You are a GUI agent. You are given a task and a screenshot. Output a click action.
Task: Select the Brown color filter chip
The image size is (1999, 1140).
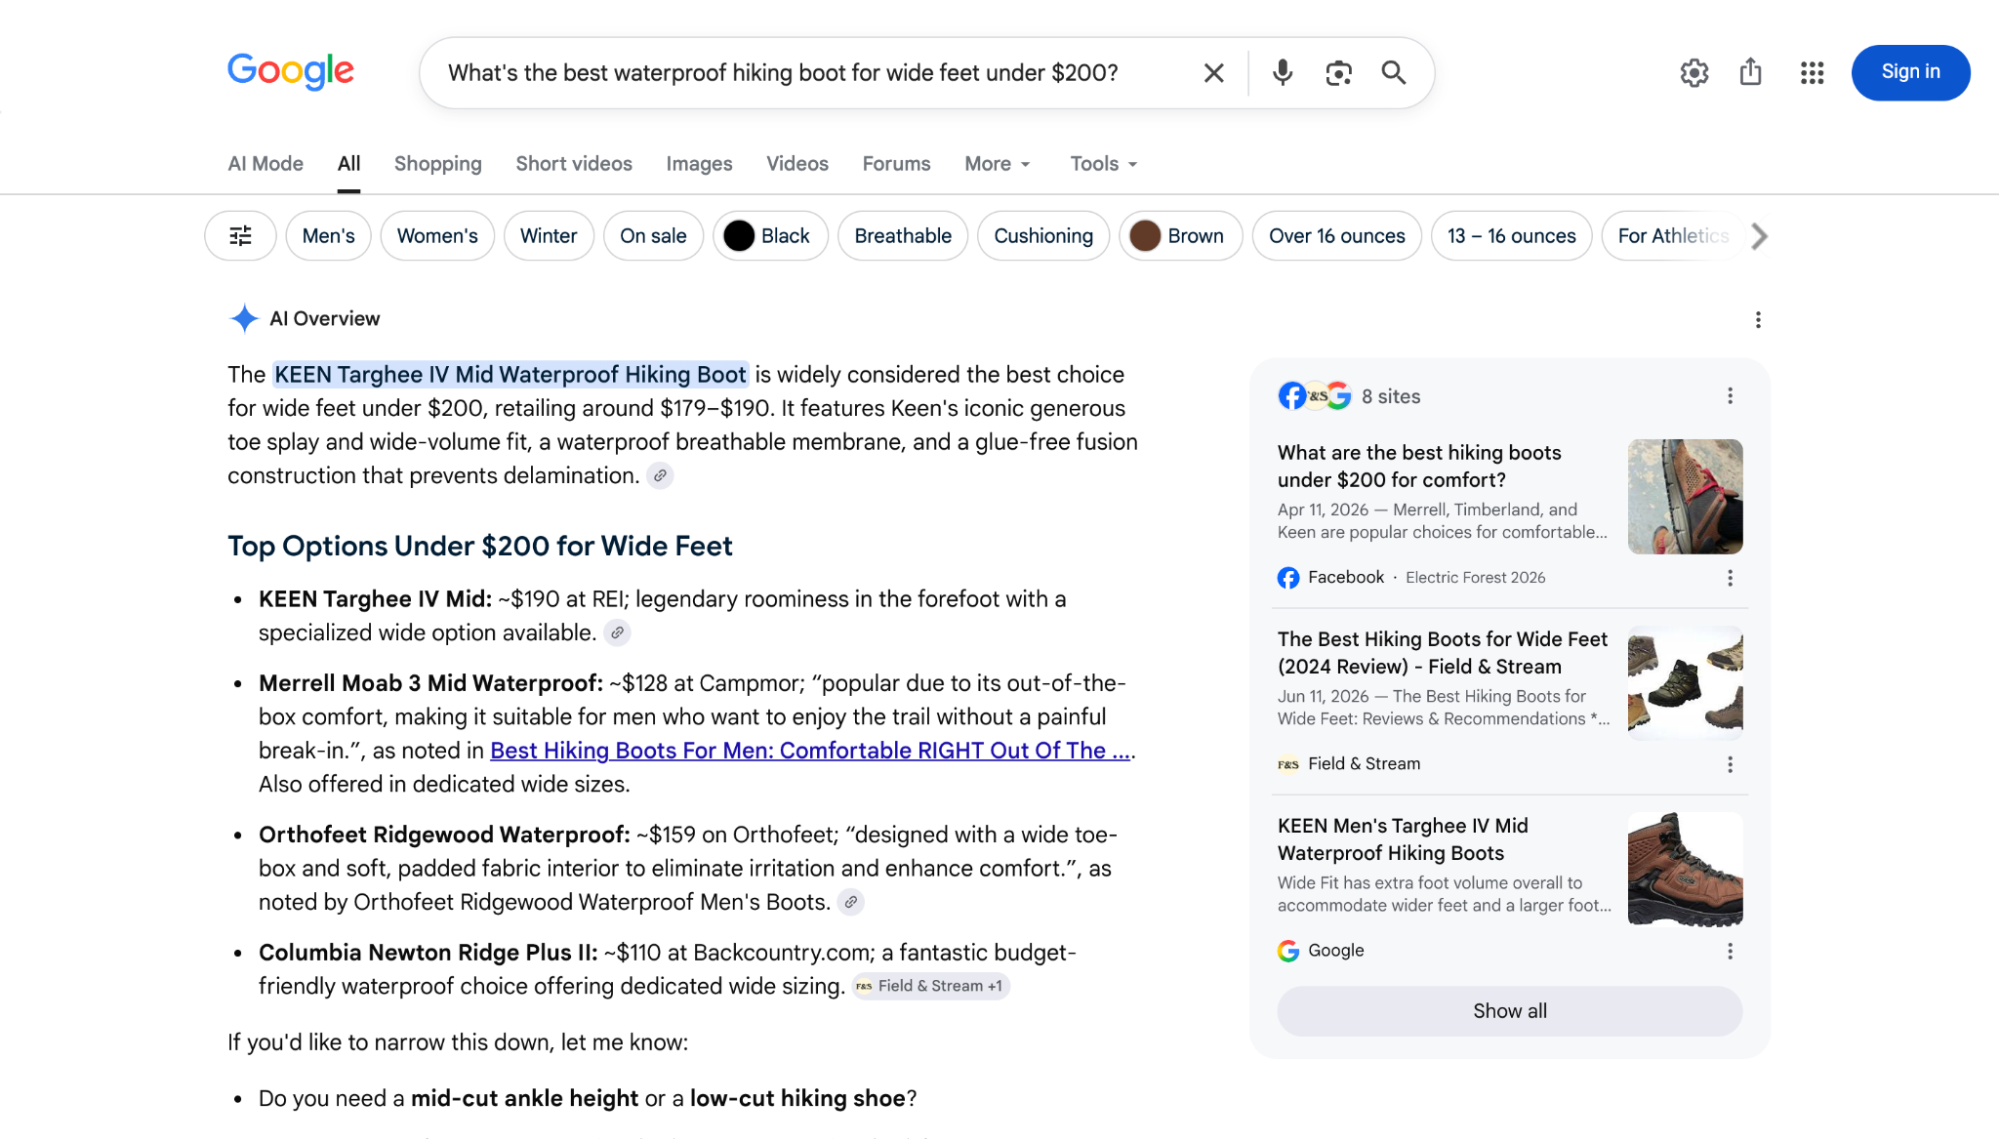1180,236
